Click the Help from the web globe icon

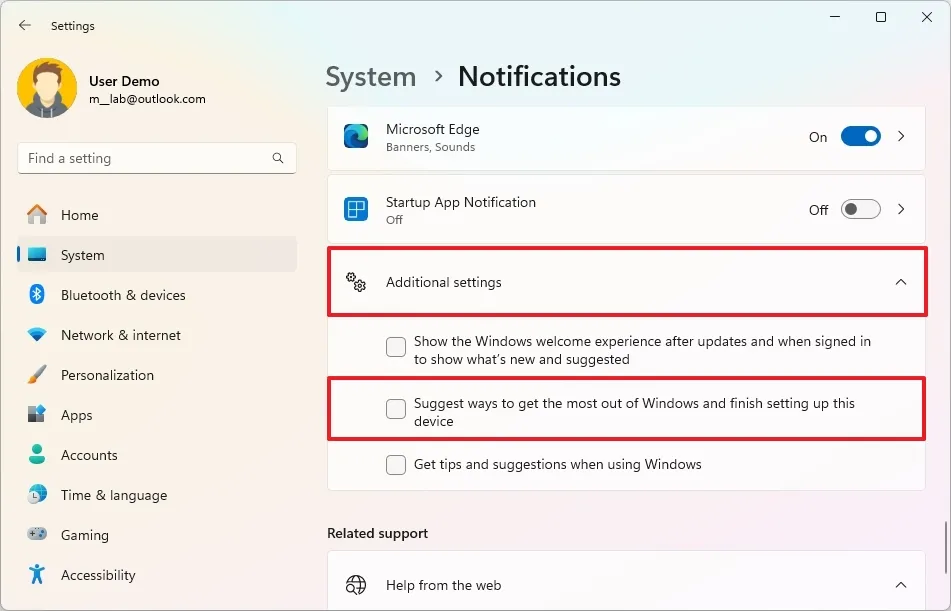[356, 585]
